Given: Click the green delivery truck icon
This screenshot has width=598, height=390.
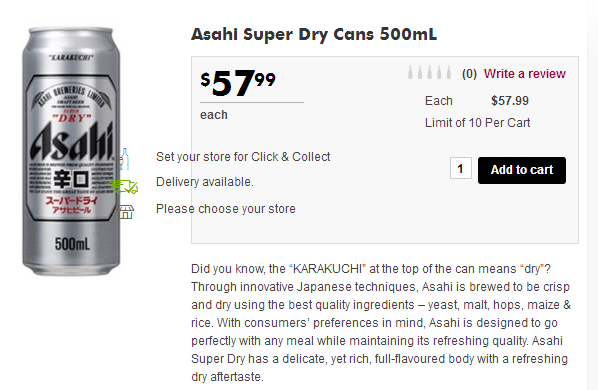Looking at the screenshot, I should point(125,187).
